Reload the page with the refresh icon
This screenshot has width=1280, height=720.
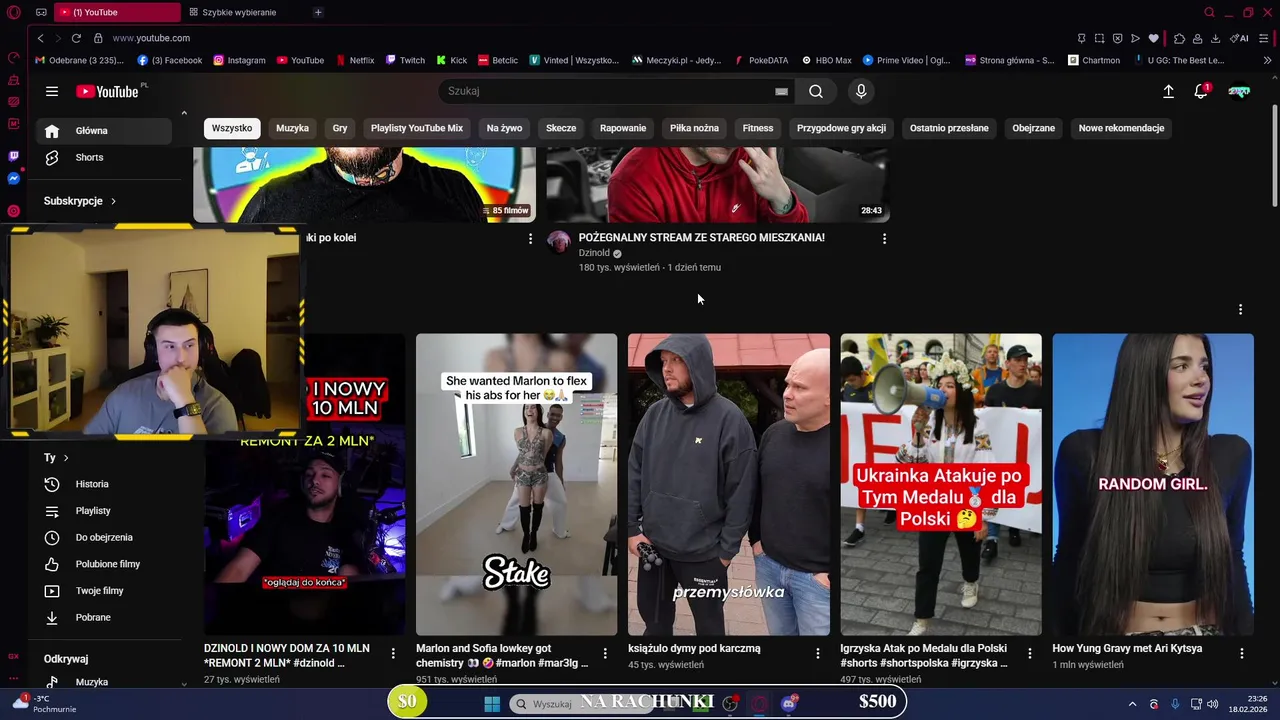pos(76,38)
